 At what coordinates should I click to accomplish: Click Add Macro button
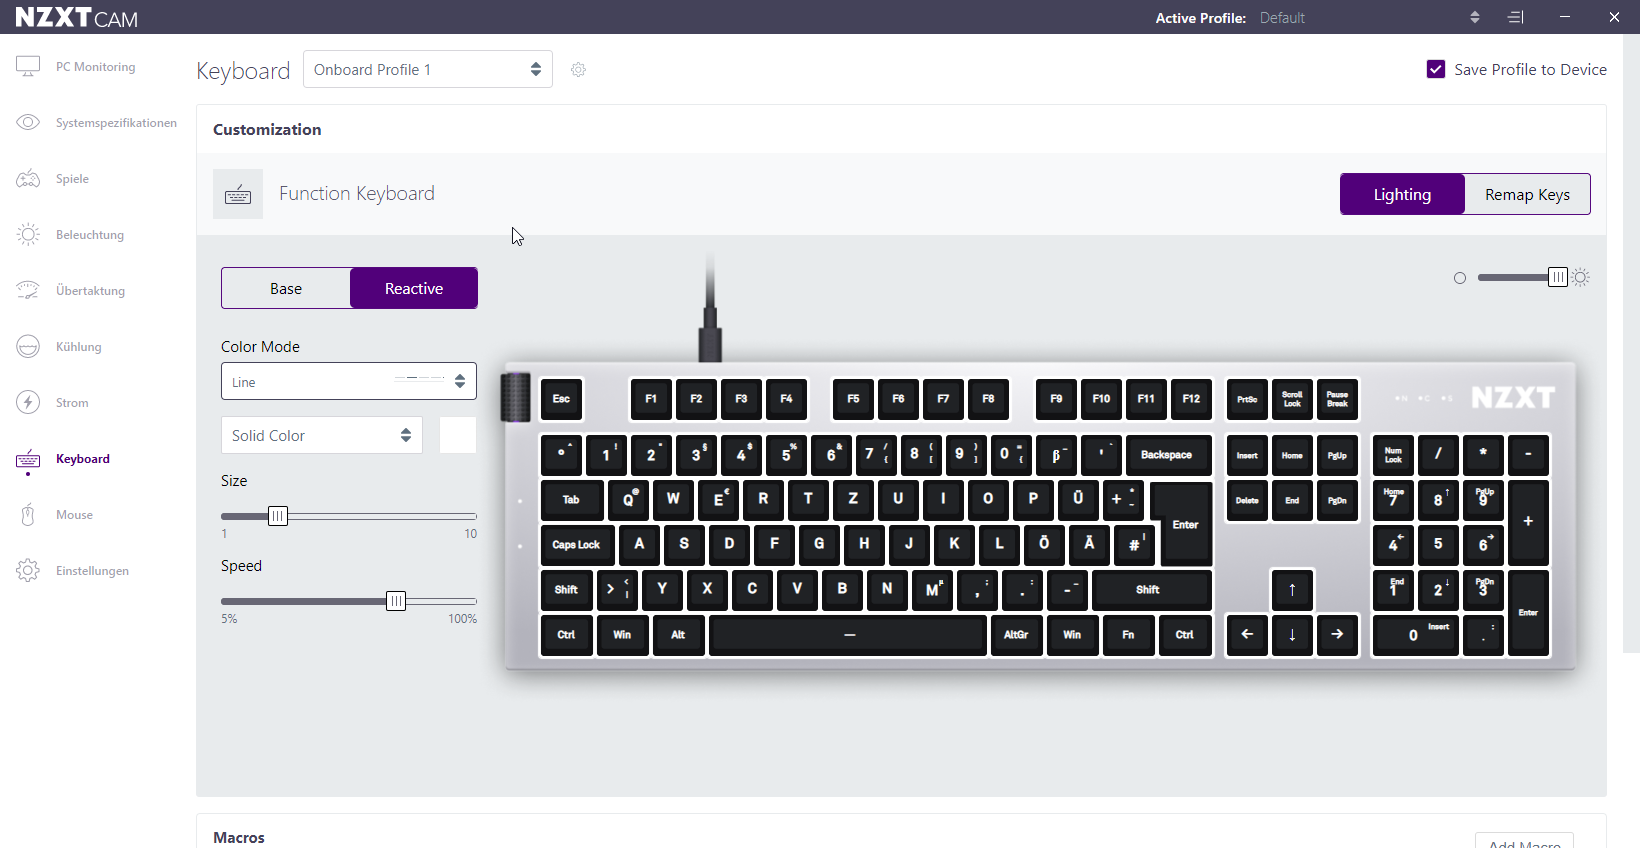point(1524,841)
